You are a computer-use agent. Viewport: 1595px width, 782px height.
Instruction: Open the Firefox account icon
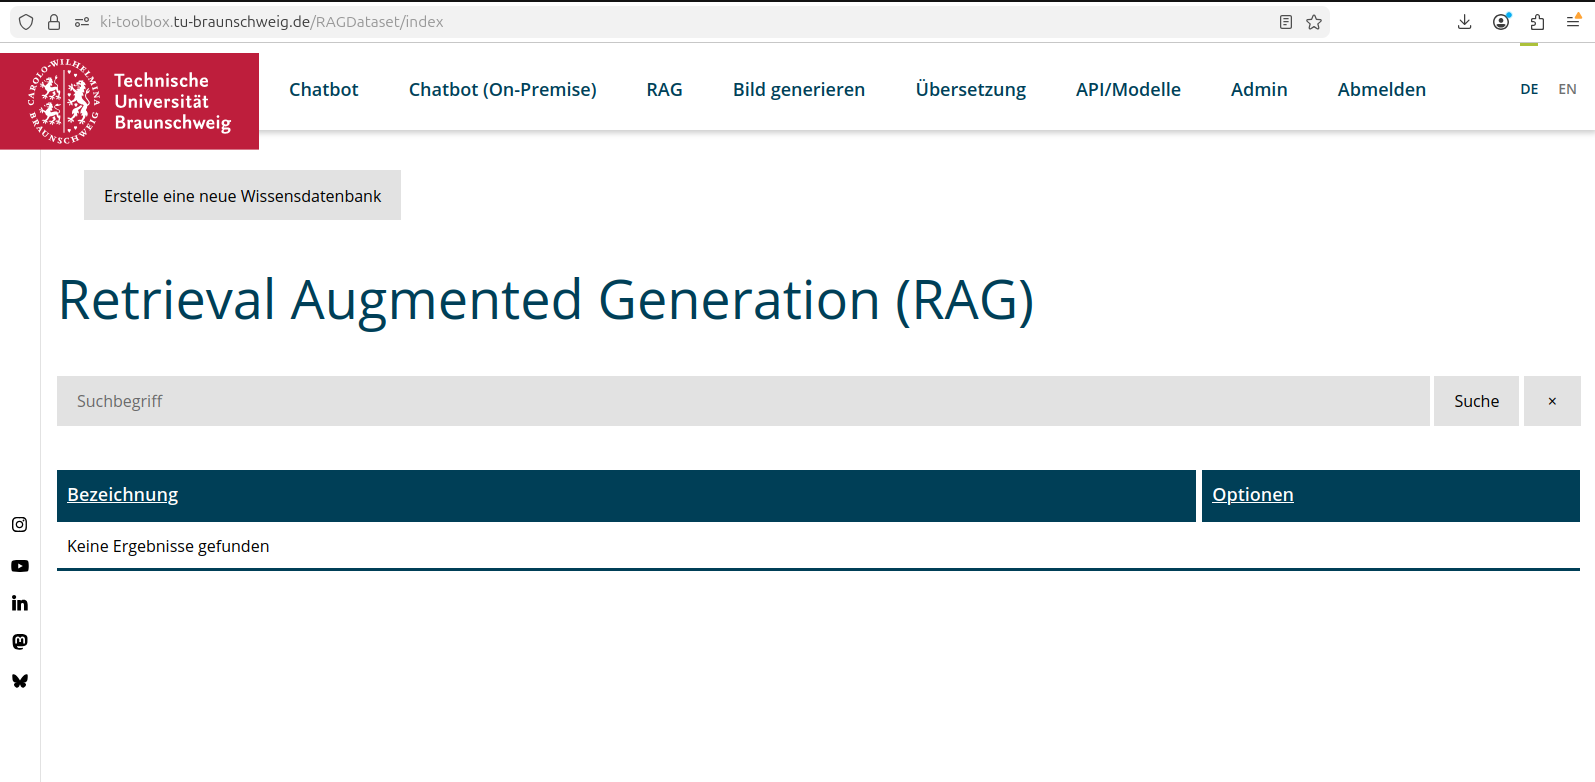[x=1501, y=22]
